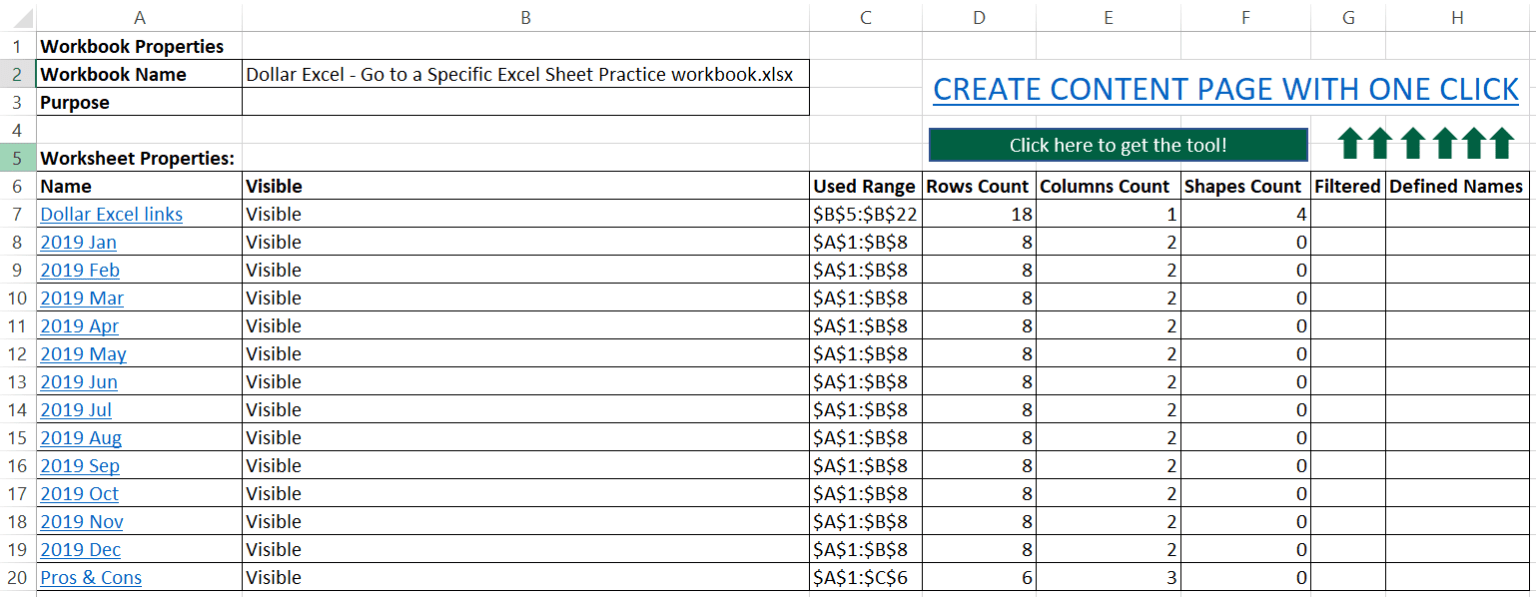Select column A header
The image size is (1536, 597).
pos(139,17)
